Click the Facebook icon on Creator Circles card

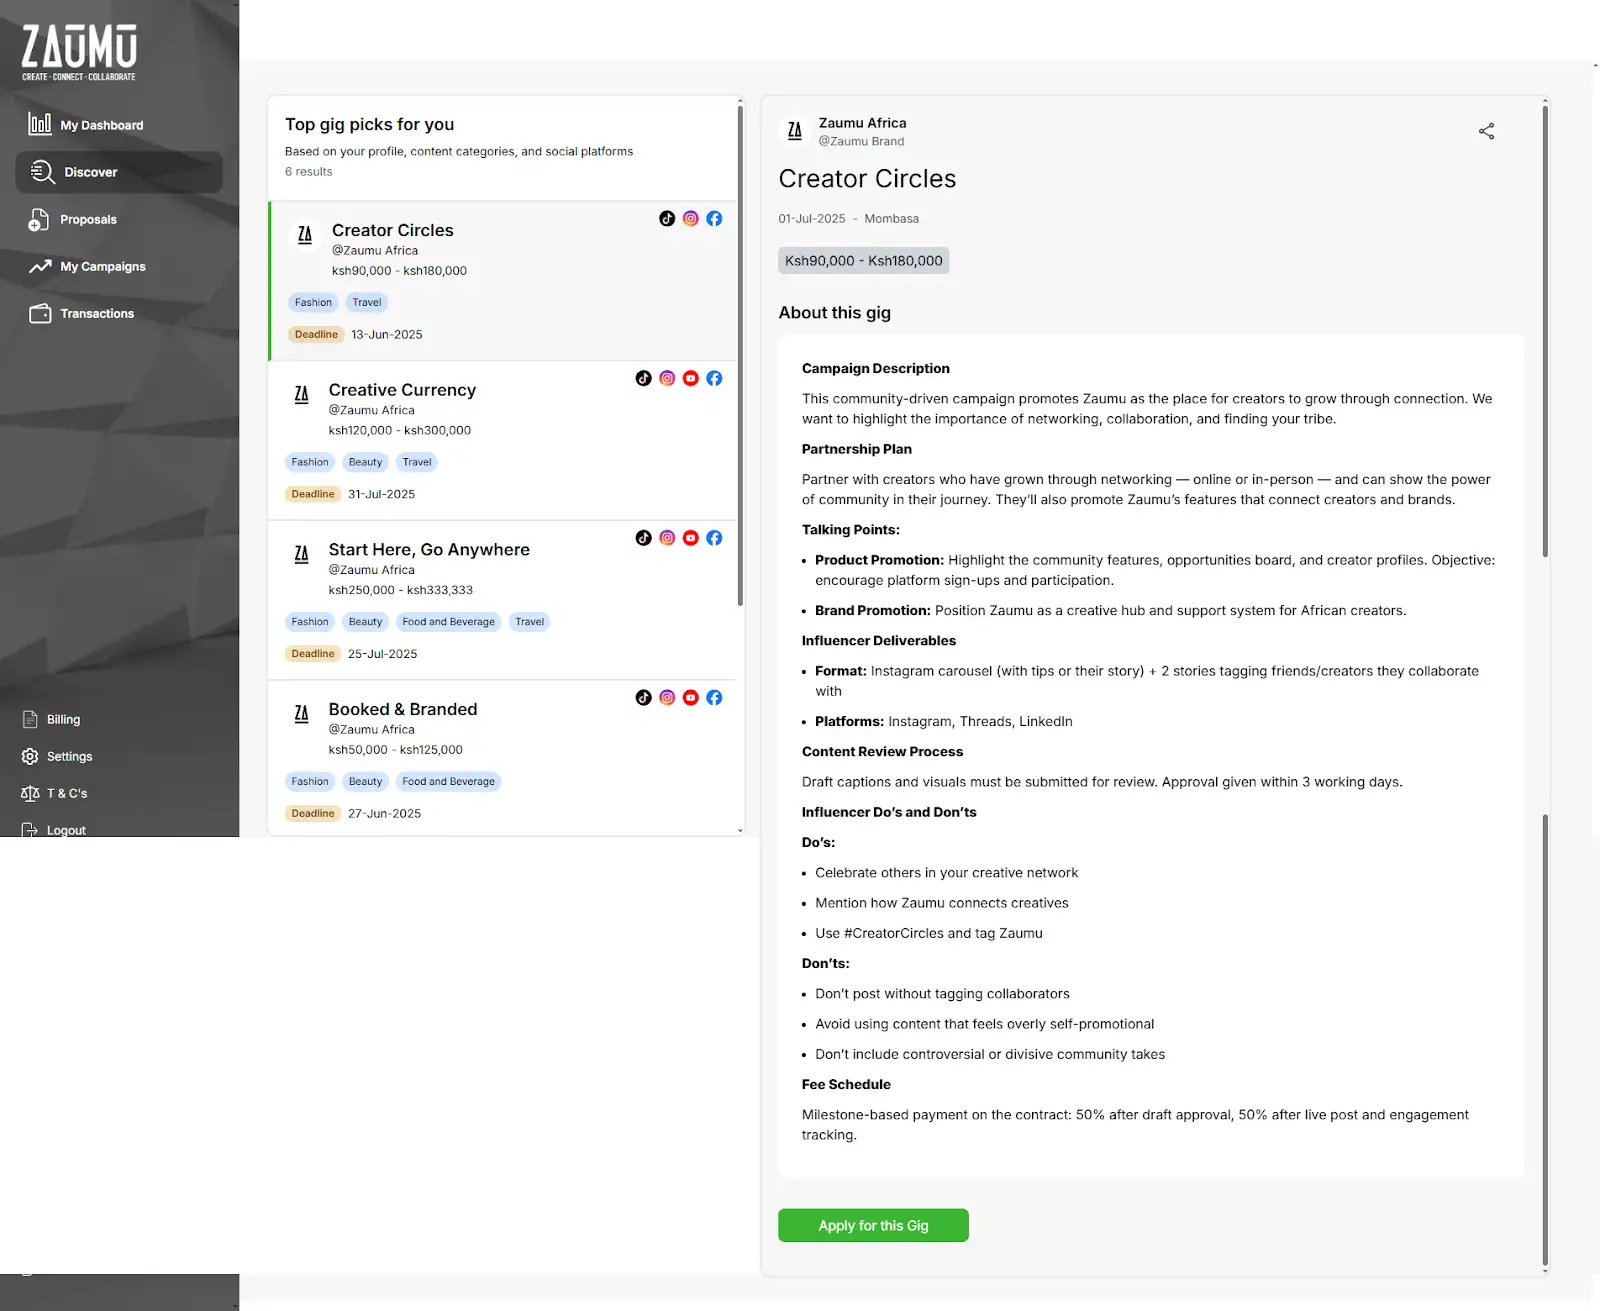(714, 218)
